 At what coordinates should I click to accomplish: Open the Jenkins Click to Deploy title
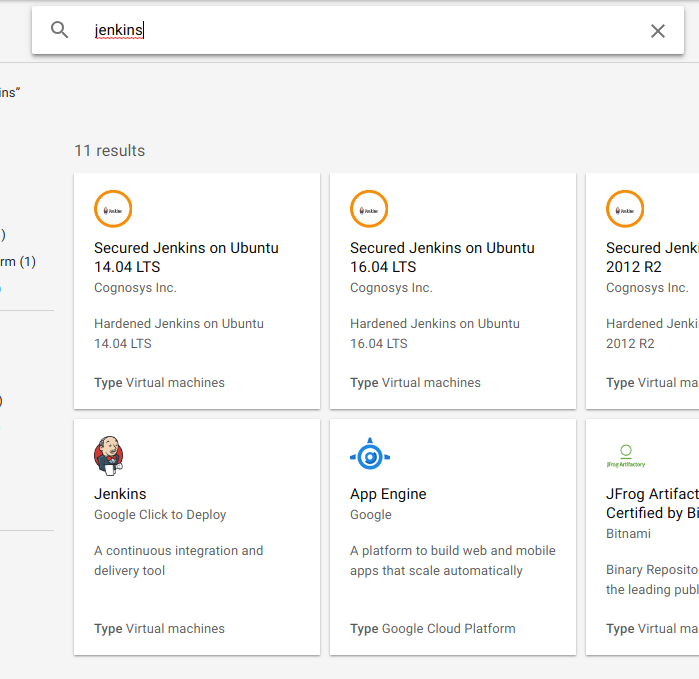(120, 494)
